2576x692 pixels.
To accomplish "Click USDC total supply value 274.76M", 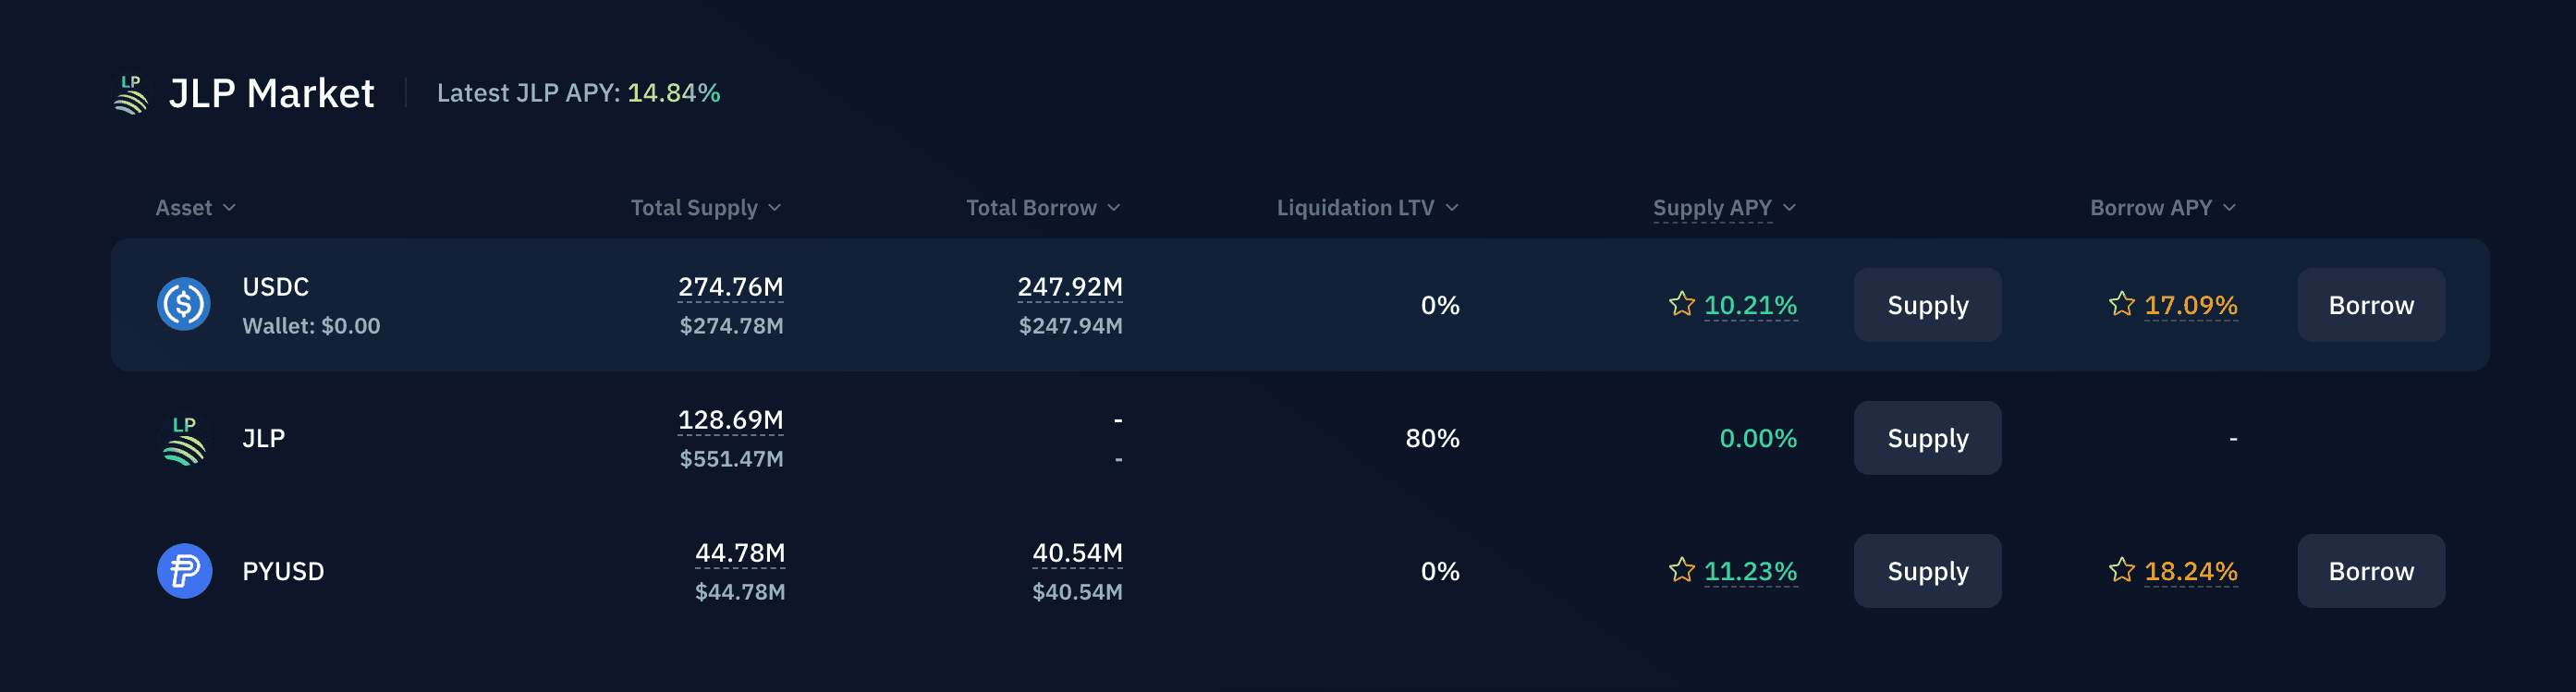I will pyautogui.click(x=730, y=287).
